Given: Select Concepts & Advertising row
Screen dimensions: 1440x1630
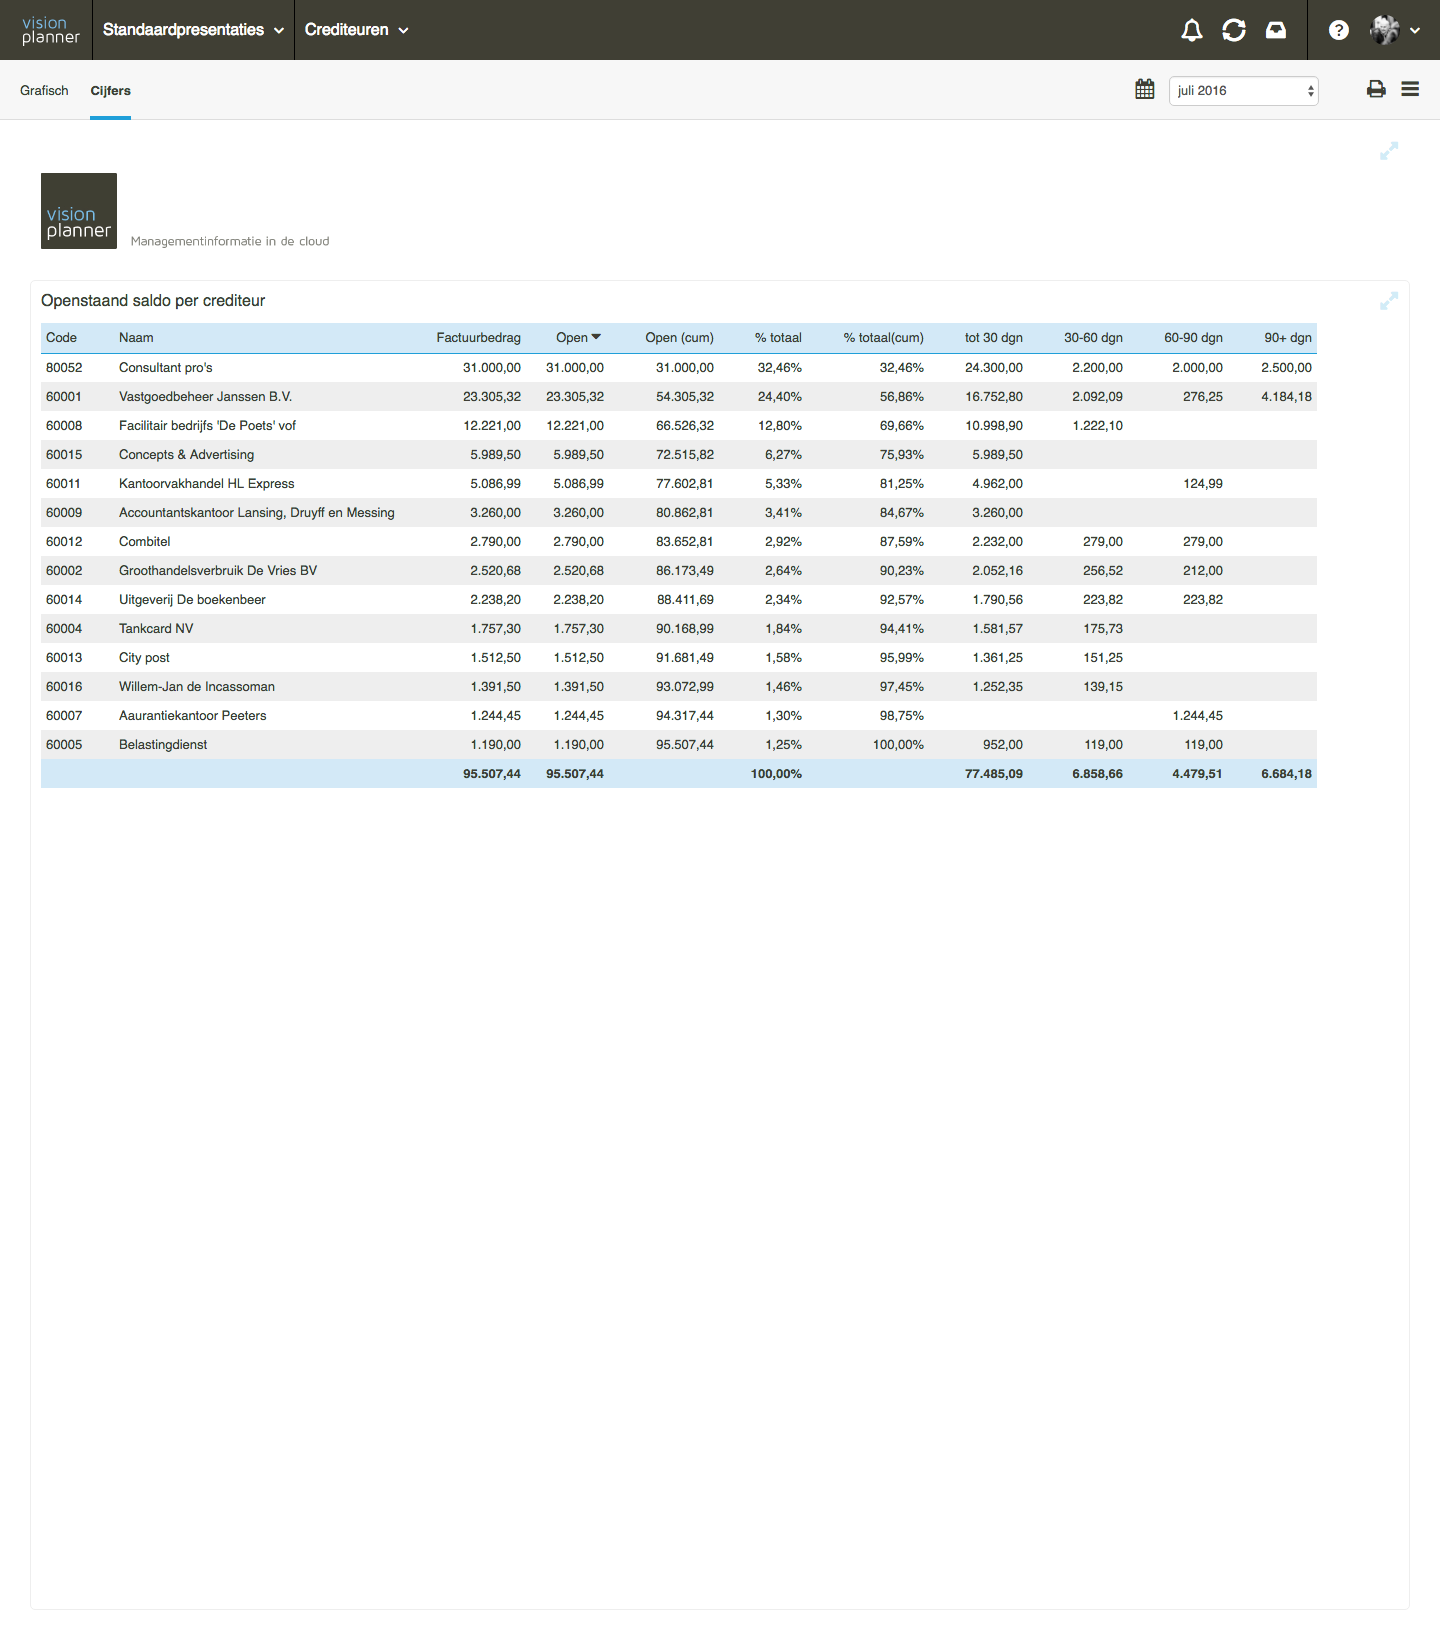Looking at the screenshot, I should point(678,455).
